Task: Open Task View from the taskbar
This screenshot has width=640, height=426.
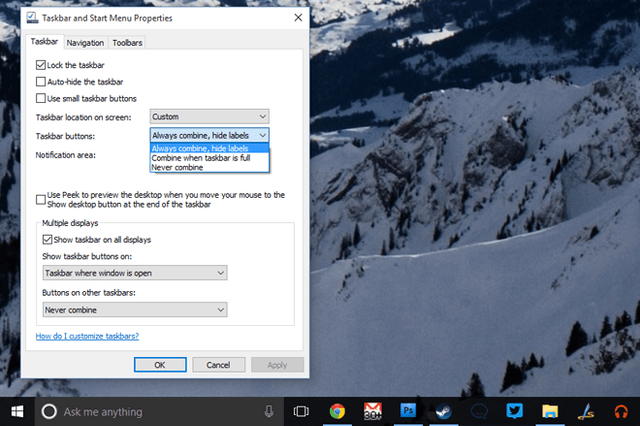Action: [301, 411]
